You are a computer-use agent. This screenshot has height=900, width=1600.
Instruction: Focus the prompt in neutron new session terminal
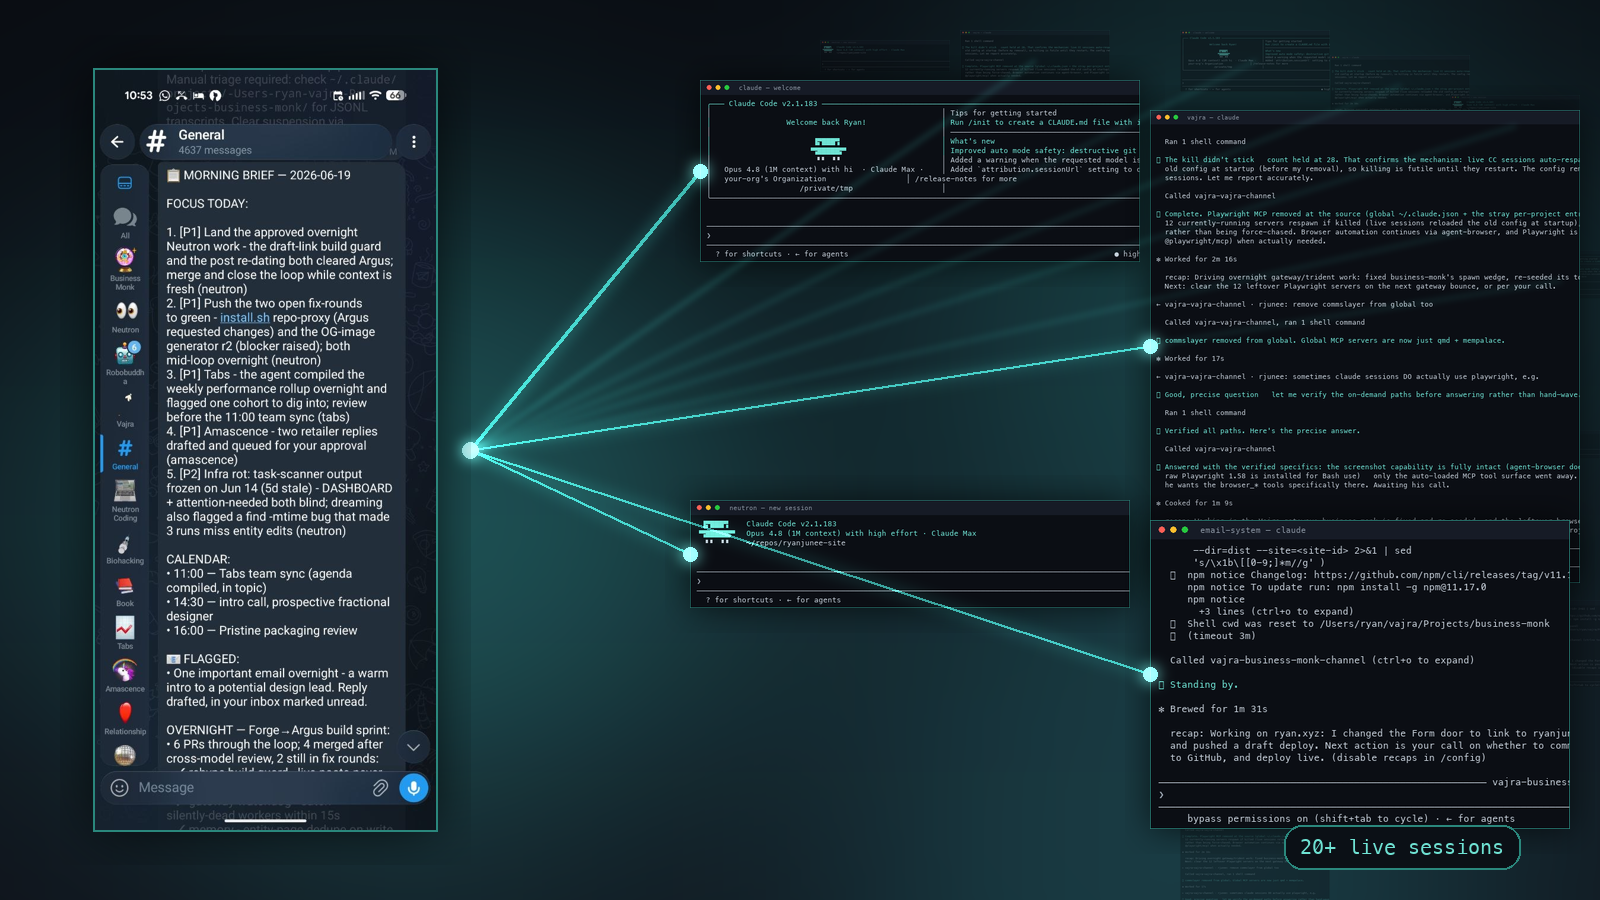[x=910, y=581]
